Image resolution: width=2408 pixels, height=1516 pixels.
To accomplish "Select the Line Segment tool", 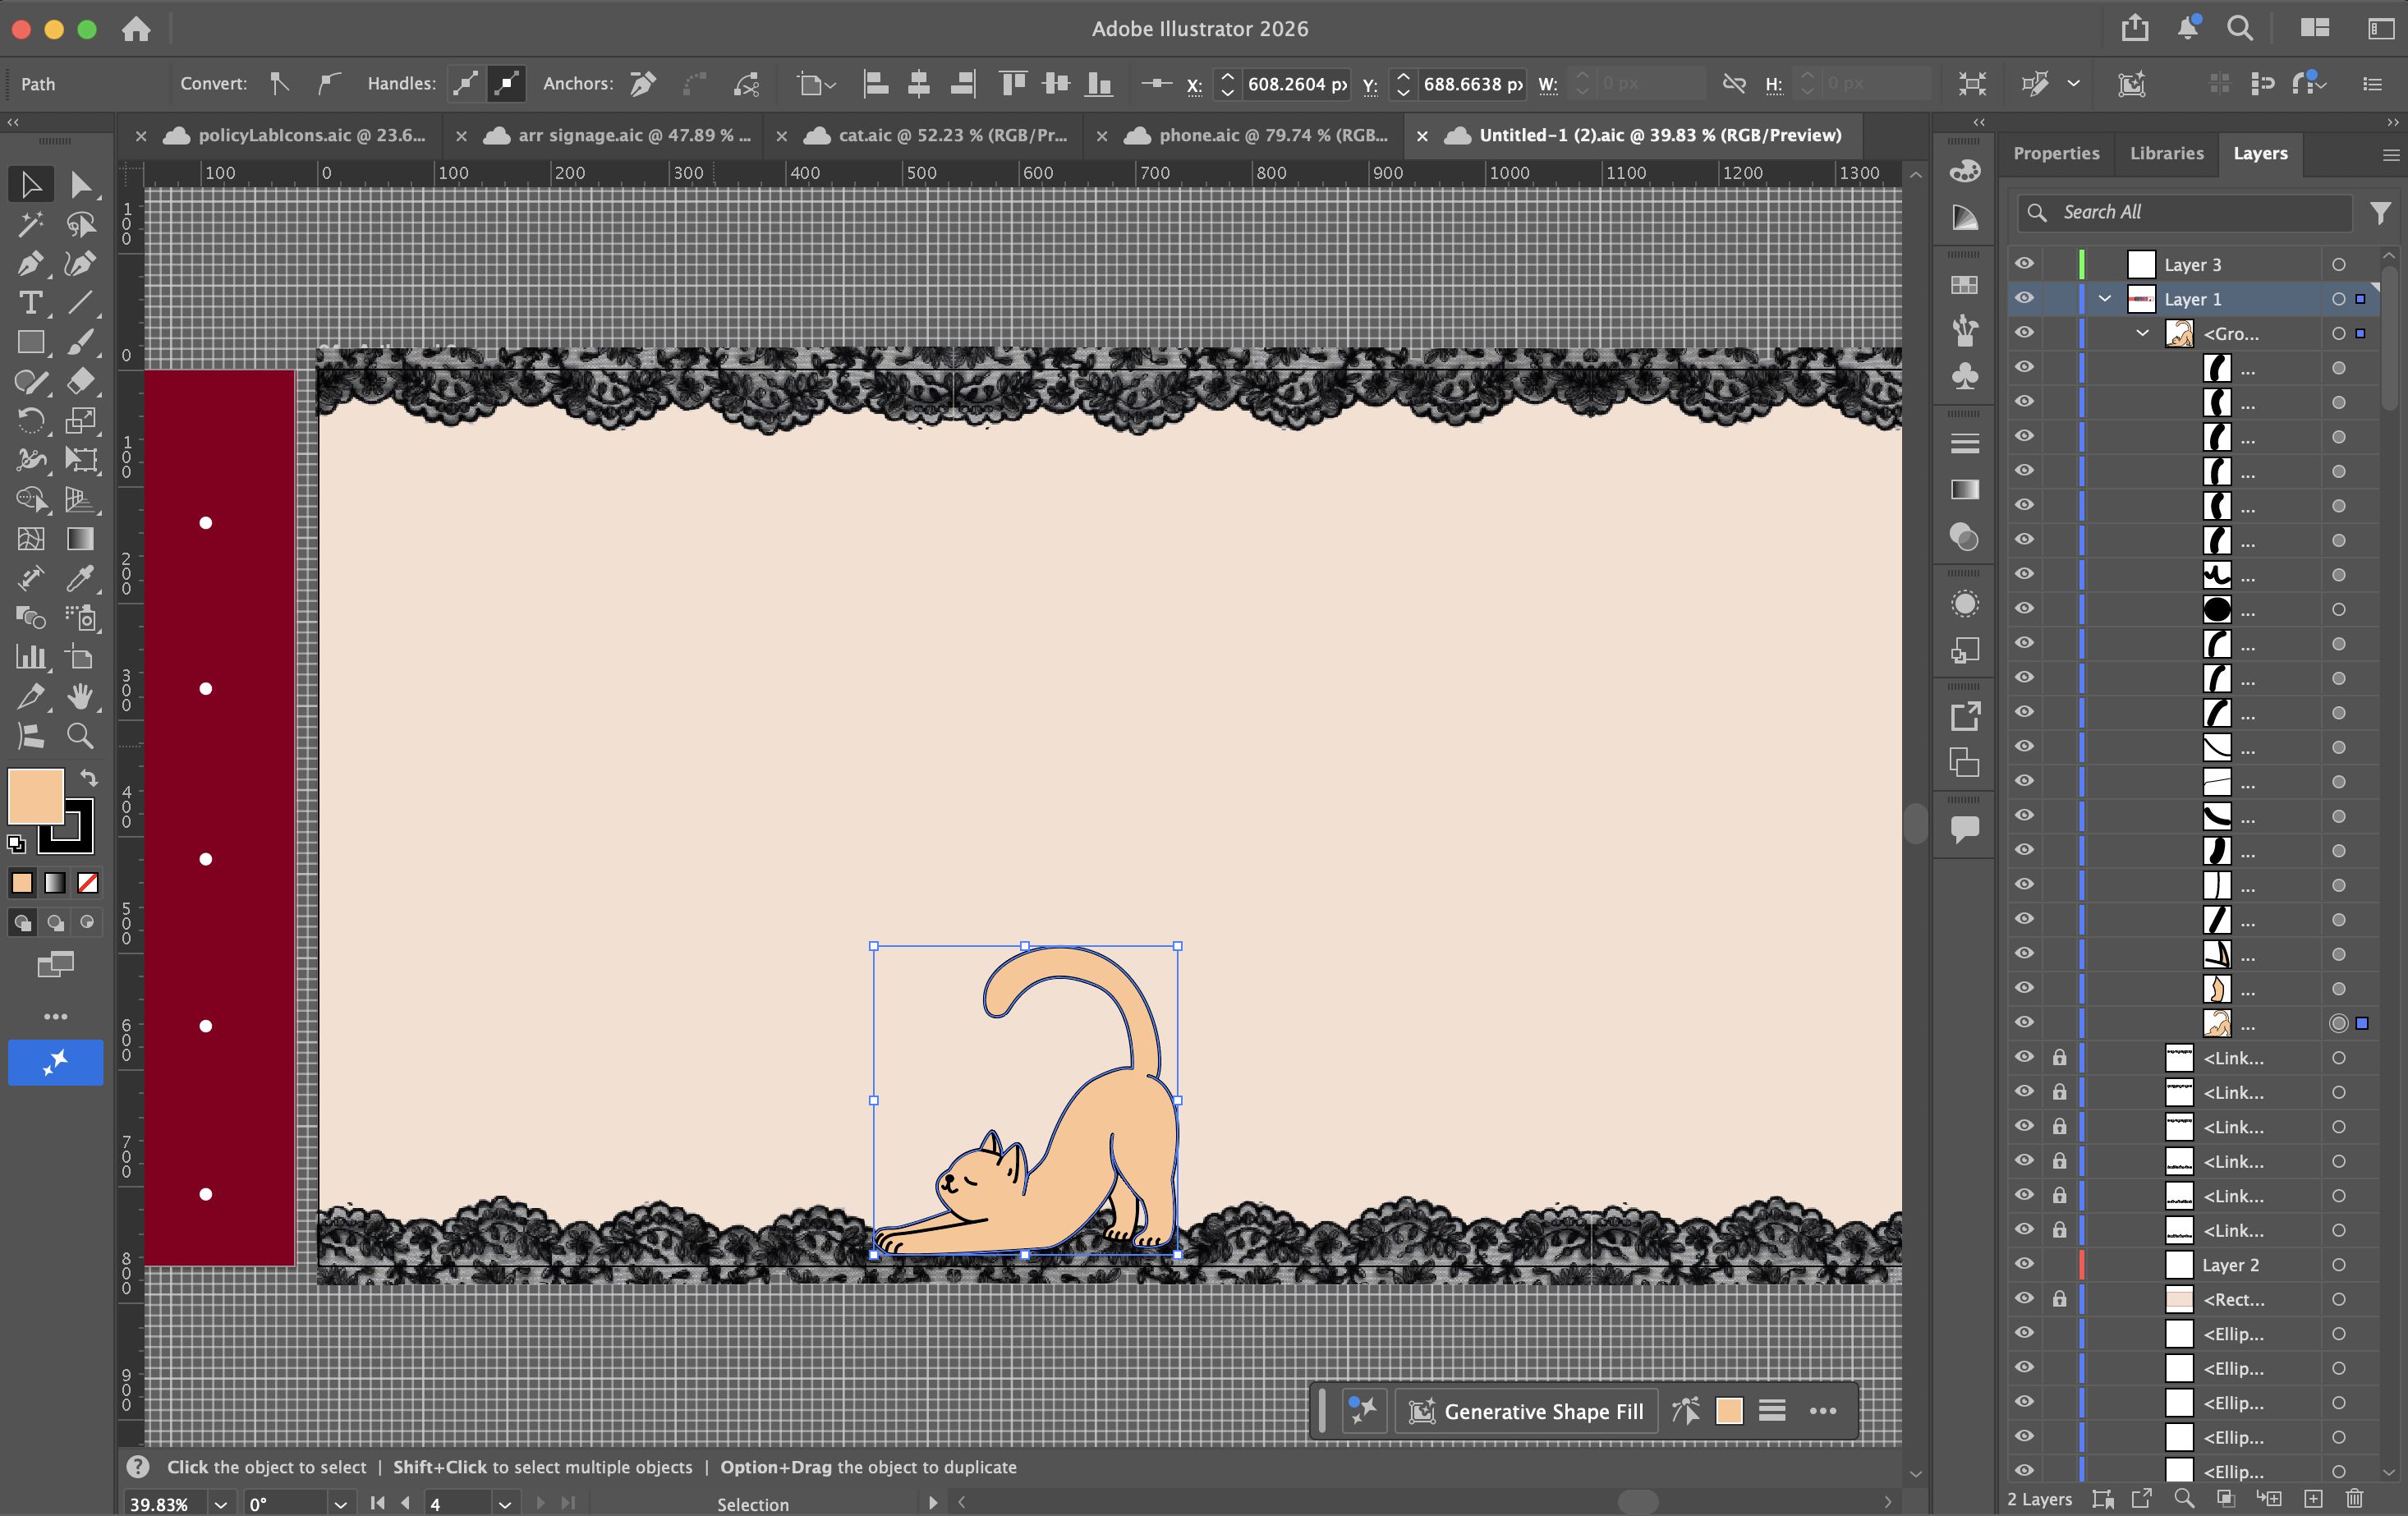I will [81, 303].
